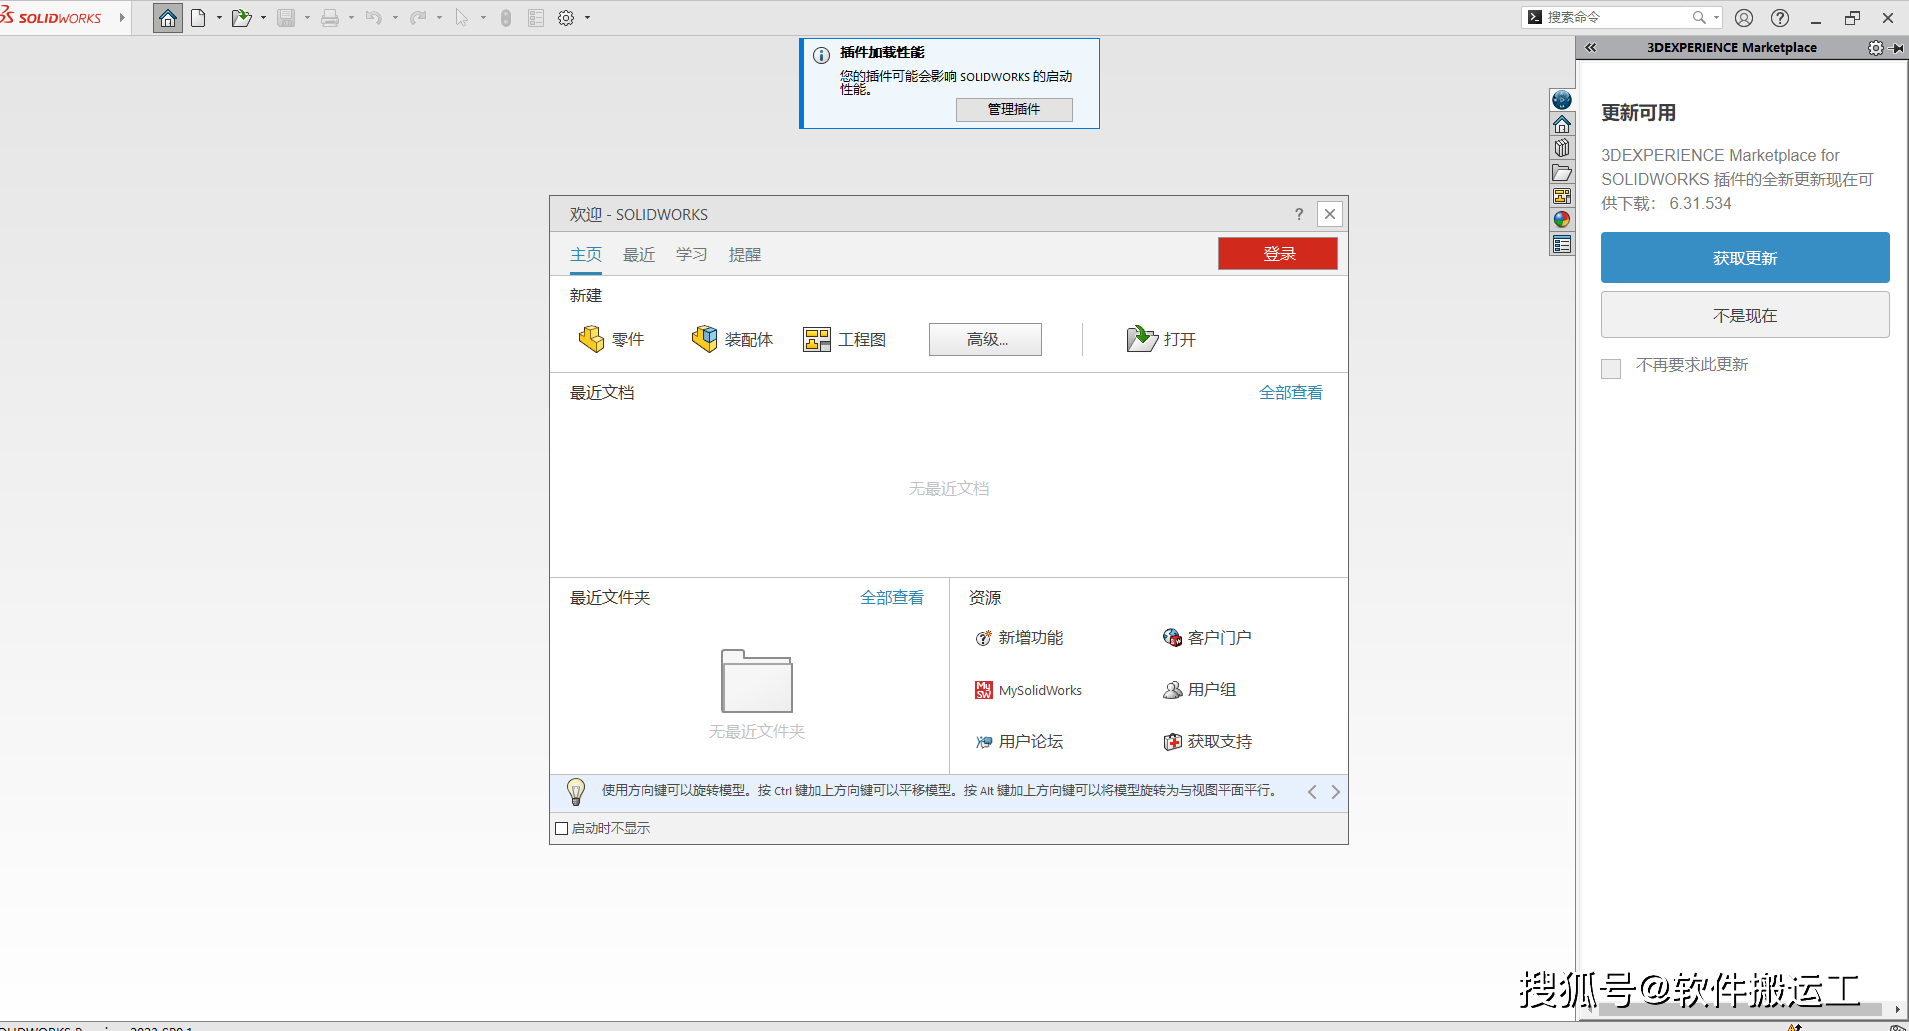1909x1031 pixels.
Task: Open the Appearances color ball tab
Action: pos(1562,220)
